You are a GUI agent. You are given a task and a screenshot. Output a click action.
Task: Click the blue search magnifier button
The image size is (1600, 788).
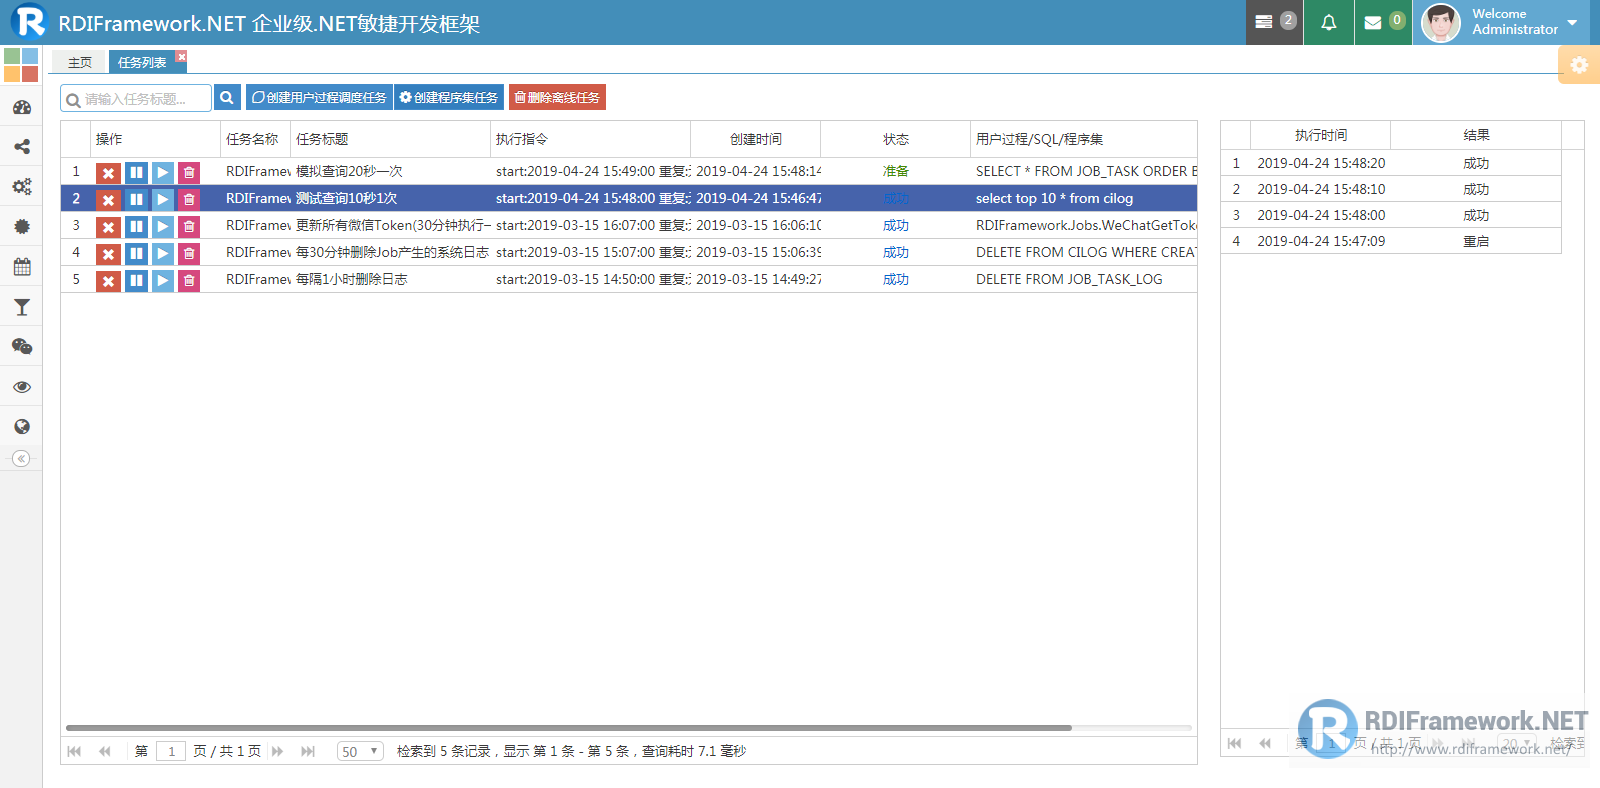(x=227, y=97)
